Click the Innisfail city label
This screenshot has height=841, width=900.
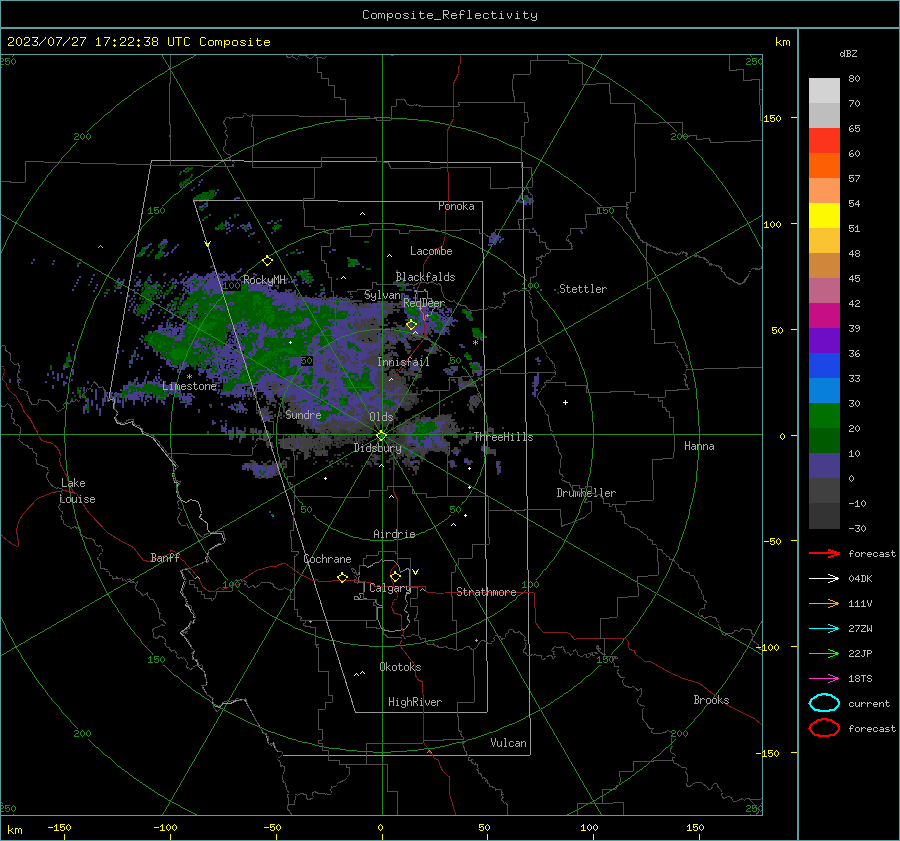coord(403,362)
